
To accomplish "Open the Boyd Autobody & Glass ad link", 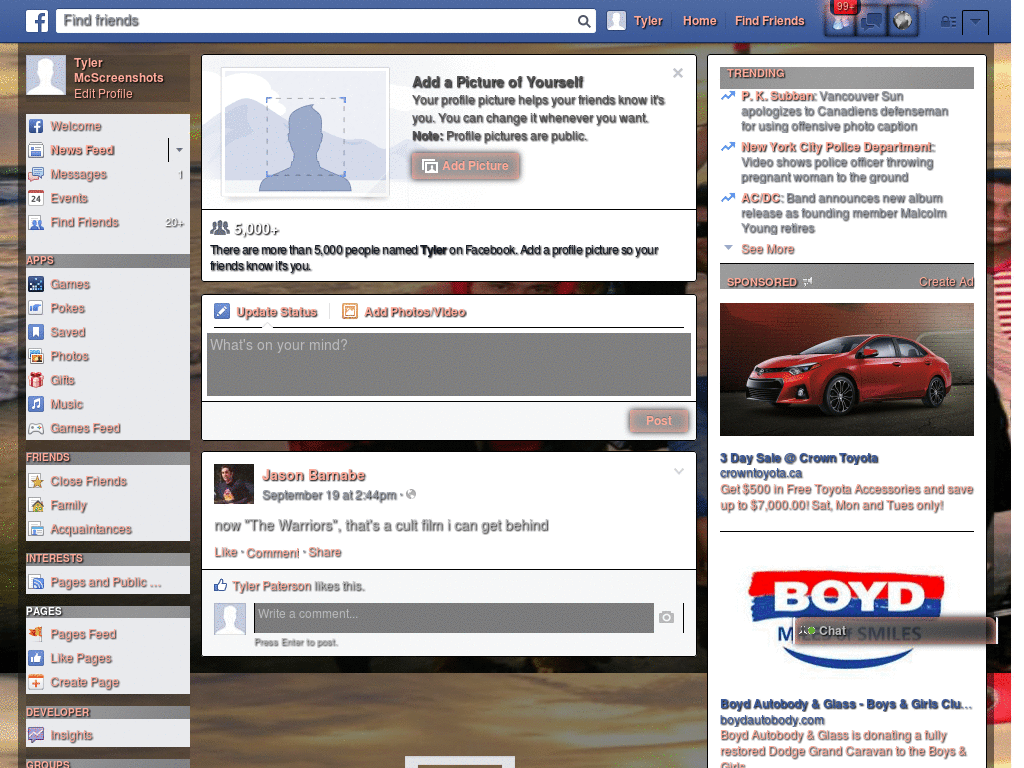I will [x=846, y=705].
